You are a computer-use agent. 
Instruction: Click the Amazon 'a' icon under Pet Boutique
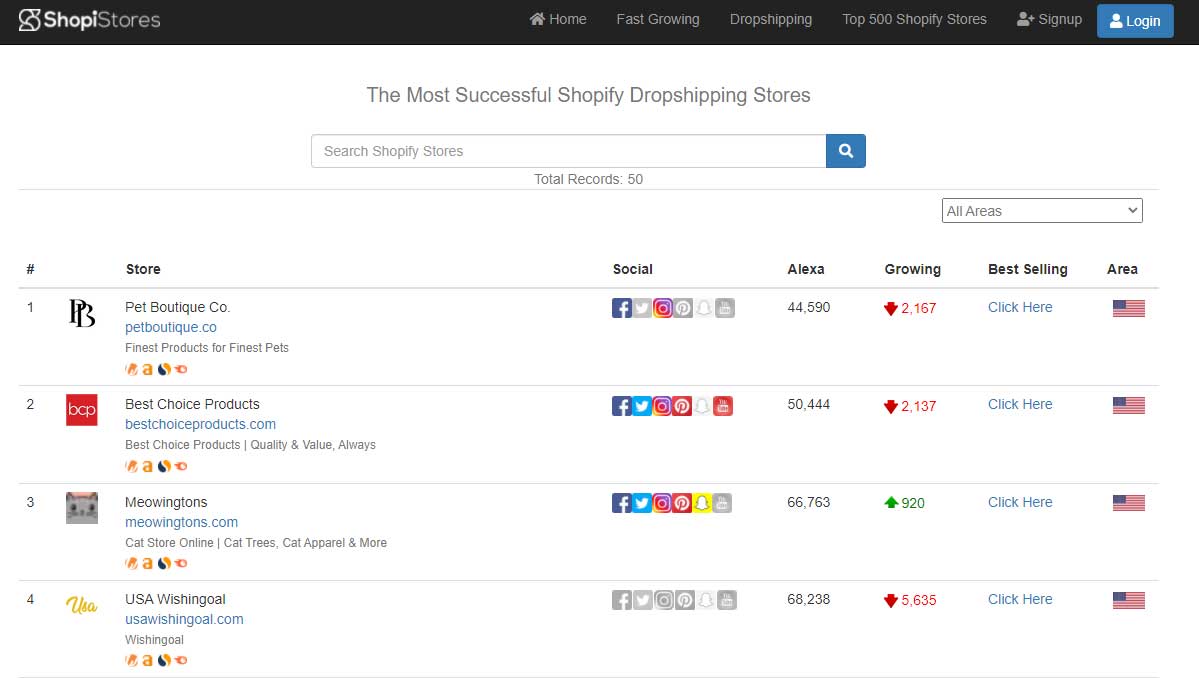(147, 369)
